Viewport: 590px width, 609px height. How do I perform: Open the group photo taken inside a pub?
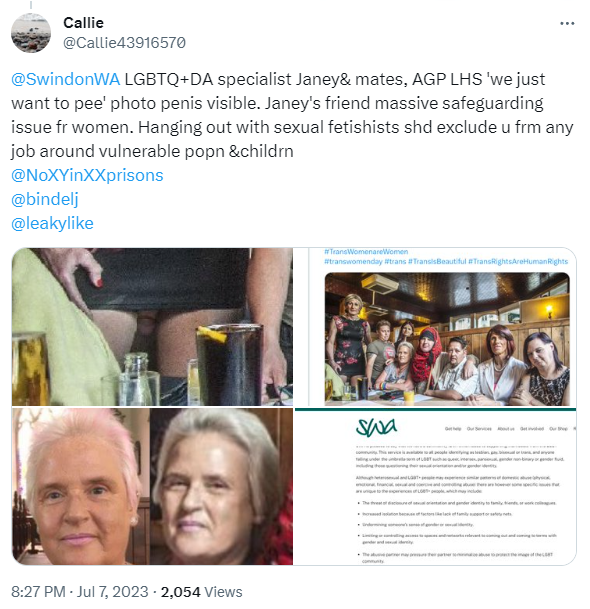click(435, 327)
